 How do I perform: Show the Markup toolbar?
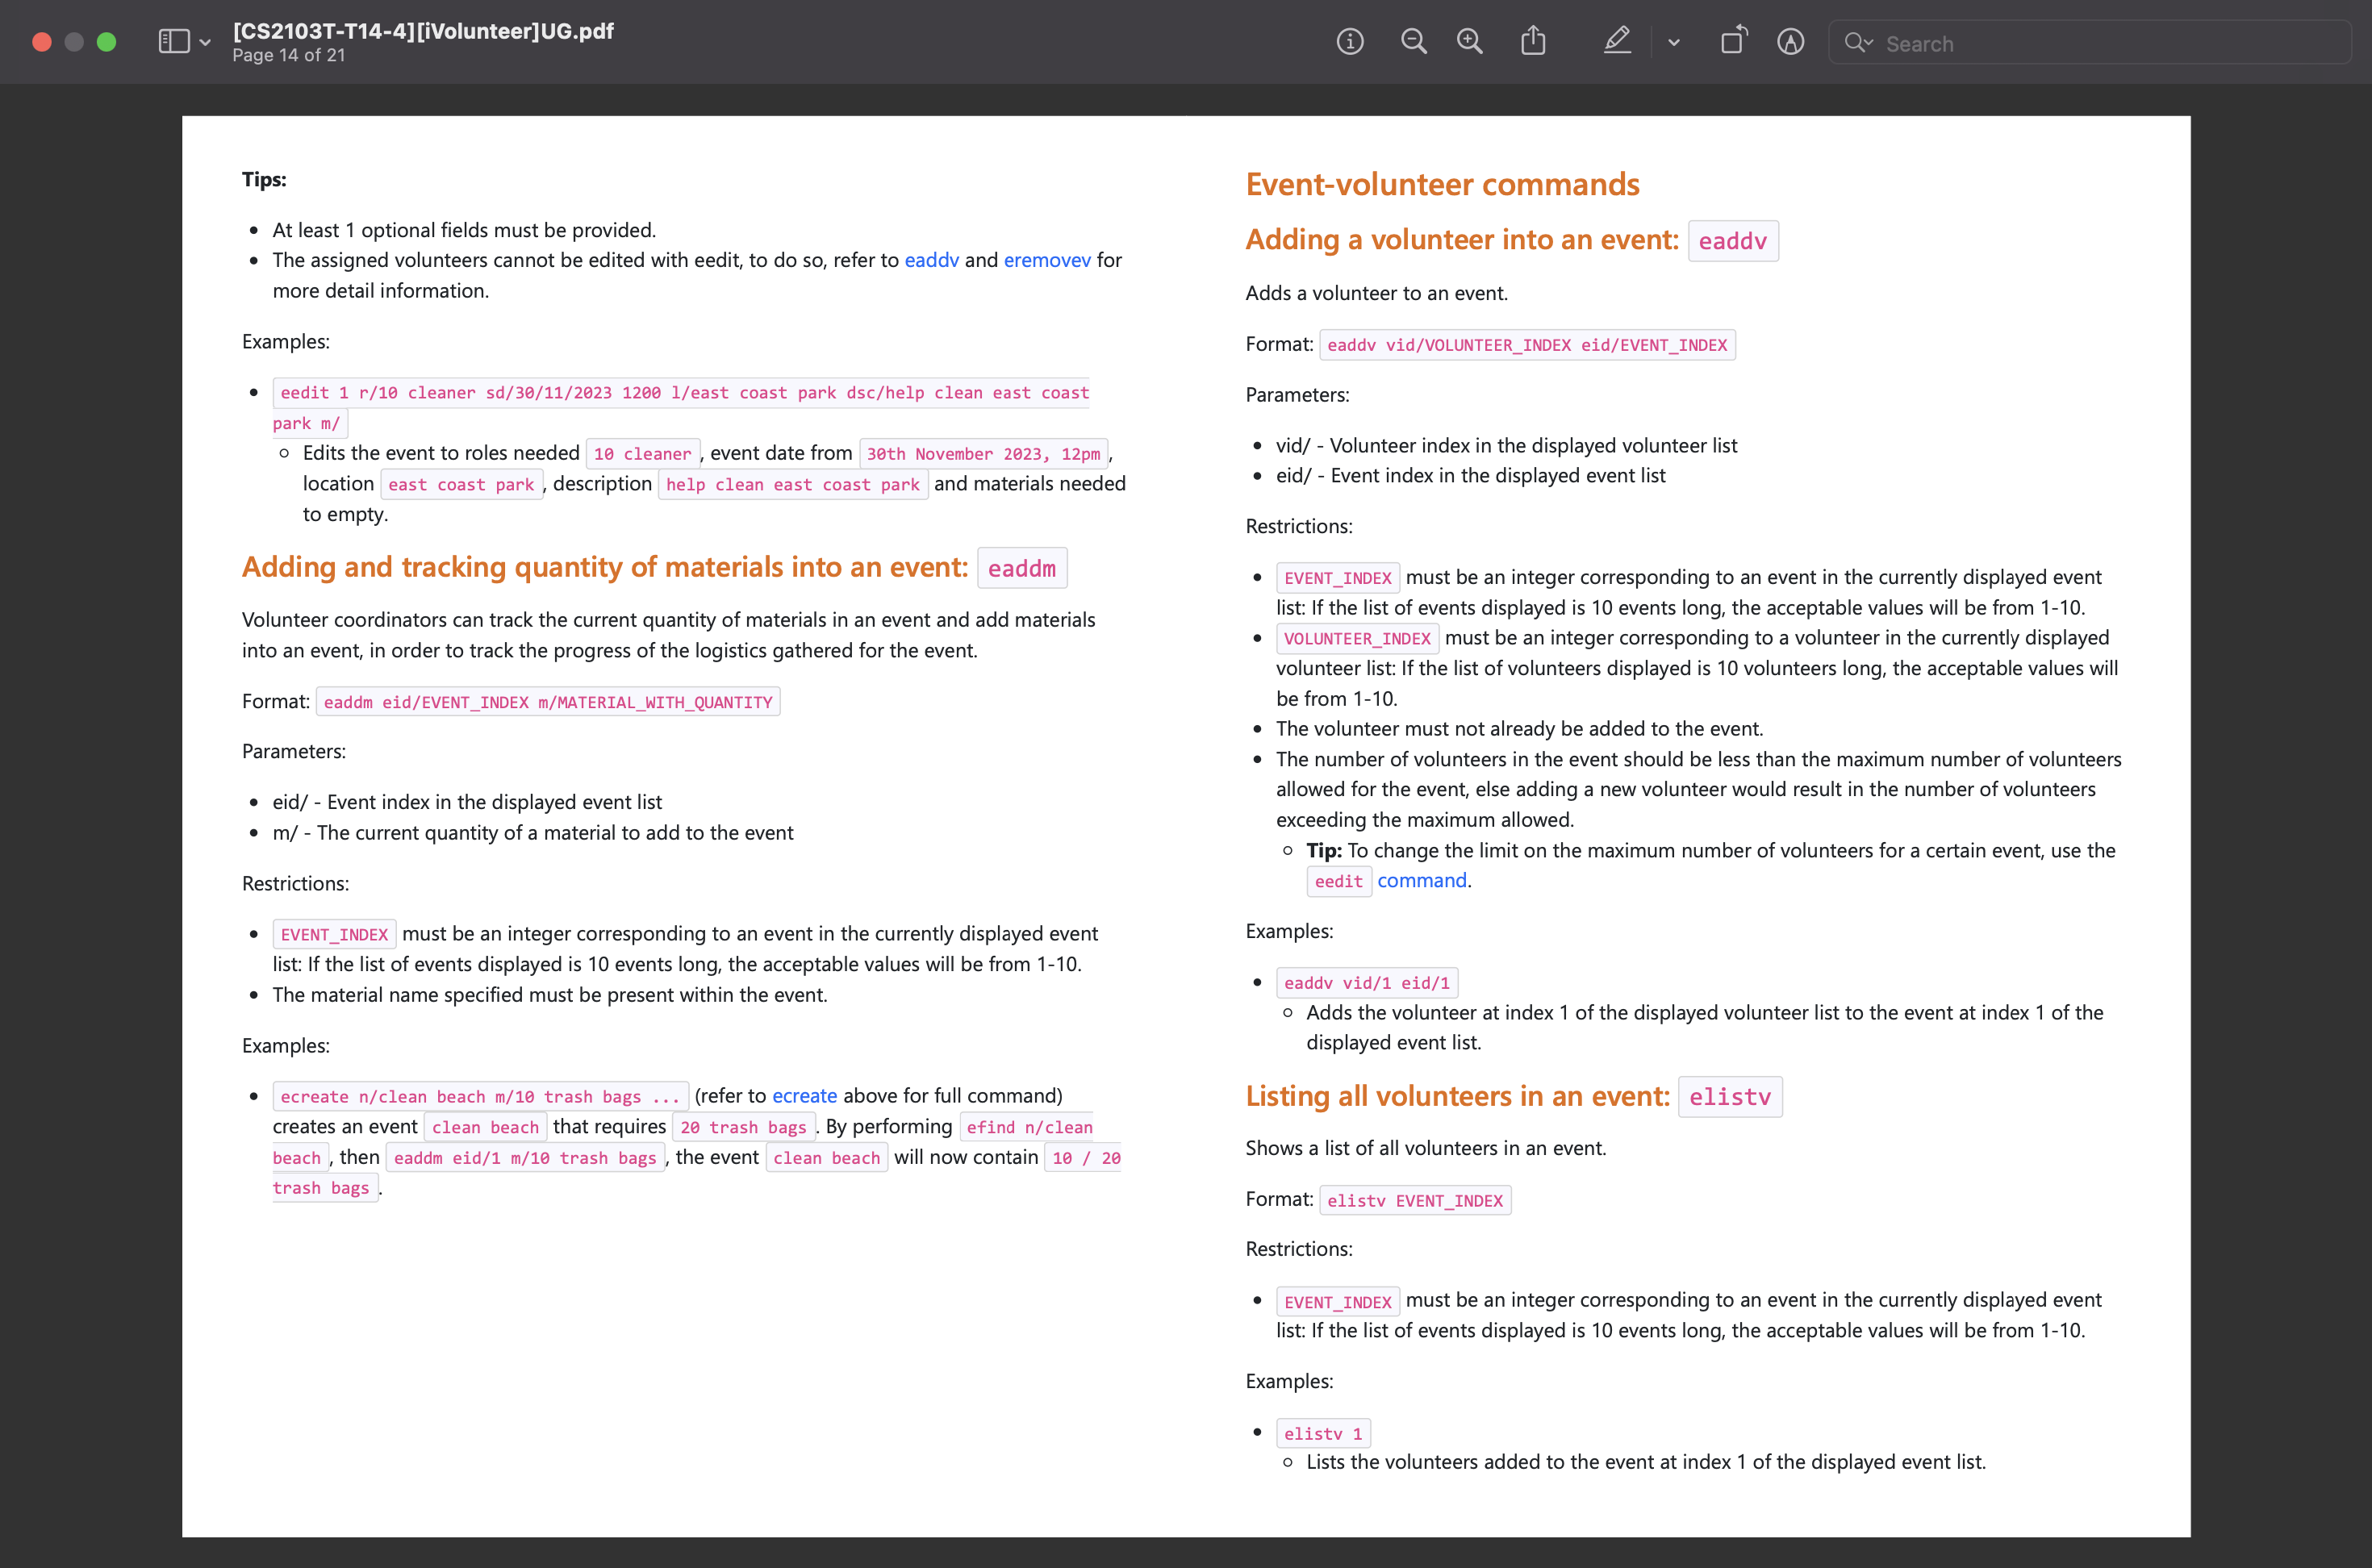coord(1791,42)
